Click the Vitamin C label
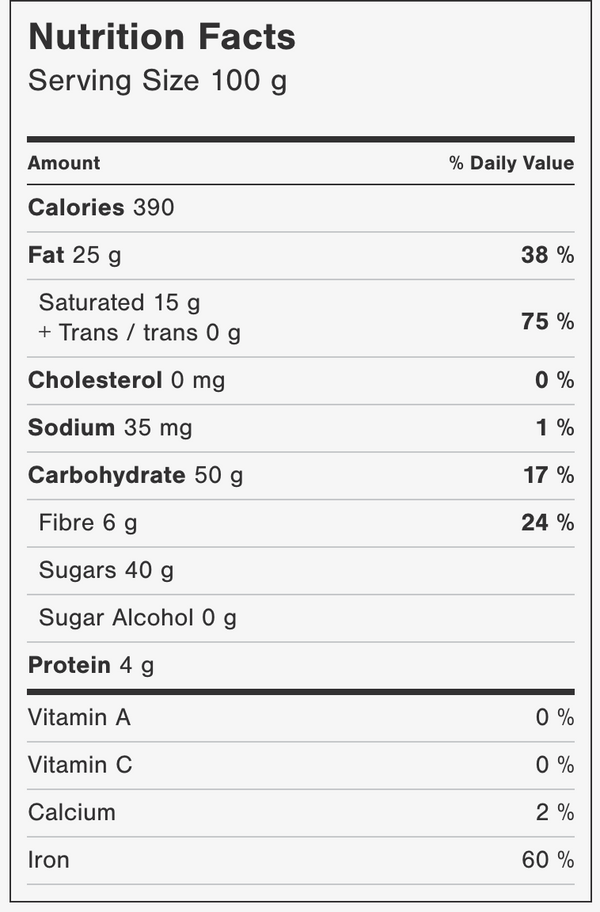Viewport: 600px width, 912px height. pyautogui.click(x=80, y=765)
